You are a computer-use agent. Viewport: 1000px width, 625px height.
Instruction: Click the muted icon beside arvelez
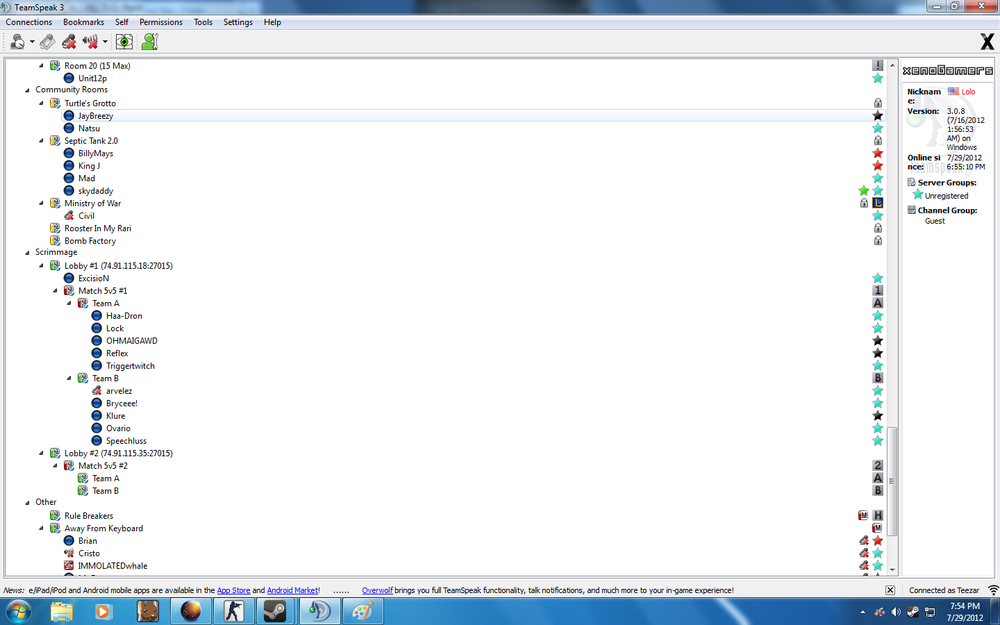(97, 391)
